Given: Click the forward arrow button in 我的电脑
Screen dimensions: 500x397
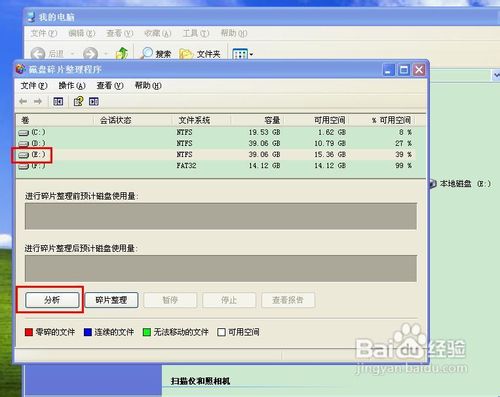Looking at the screenshot, I should (x=90, y=54).
